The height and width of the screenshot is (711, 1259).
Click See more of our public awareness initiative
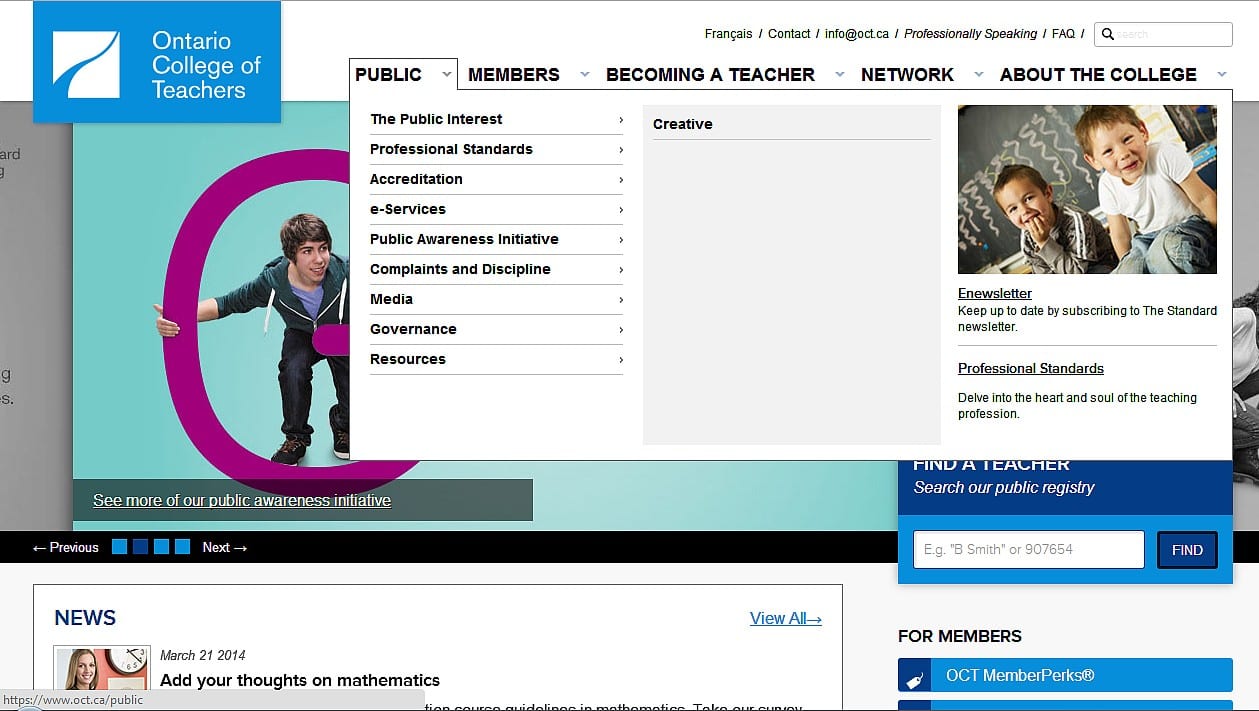tap(242, 500)
